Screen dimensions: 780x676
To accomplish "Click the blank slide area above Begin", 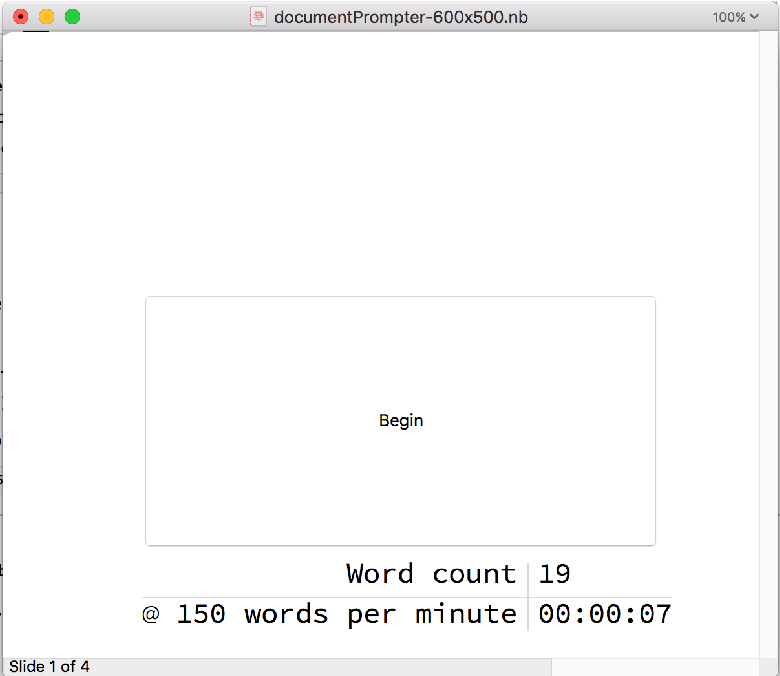I will (400, 160).
